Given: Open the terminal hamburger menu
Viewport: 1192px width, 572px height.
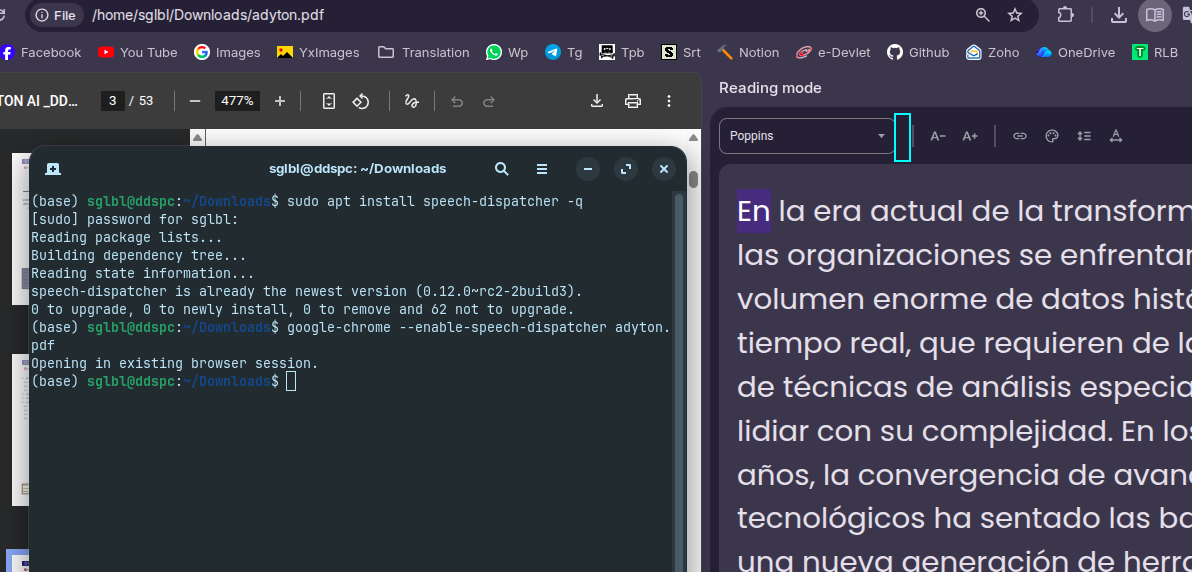Looking at the screenshot, I should (542, 169).
